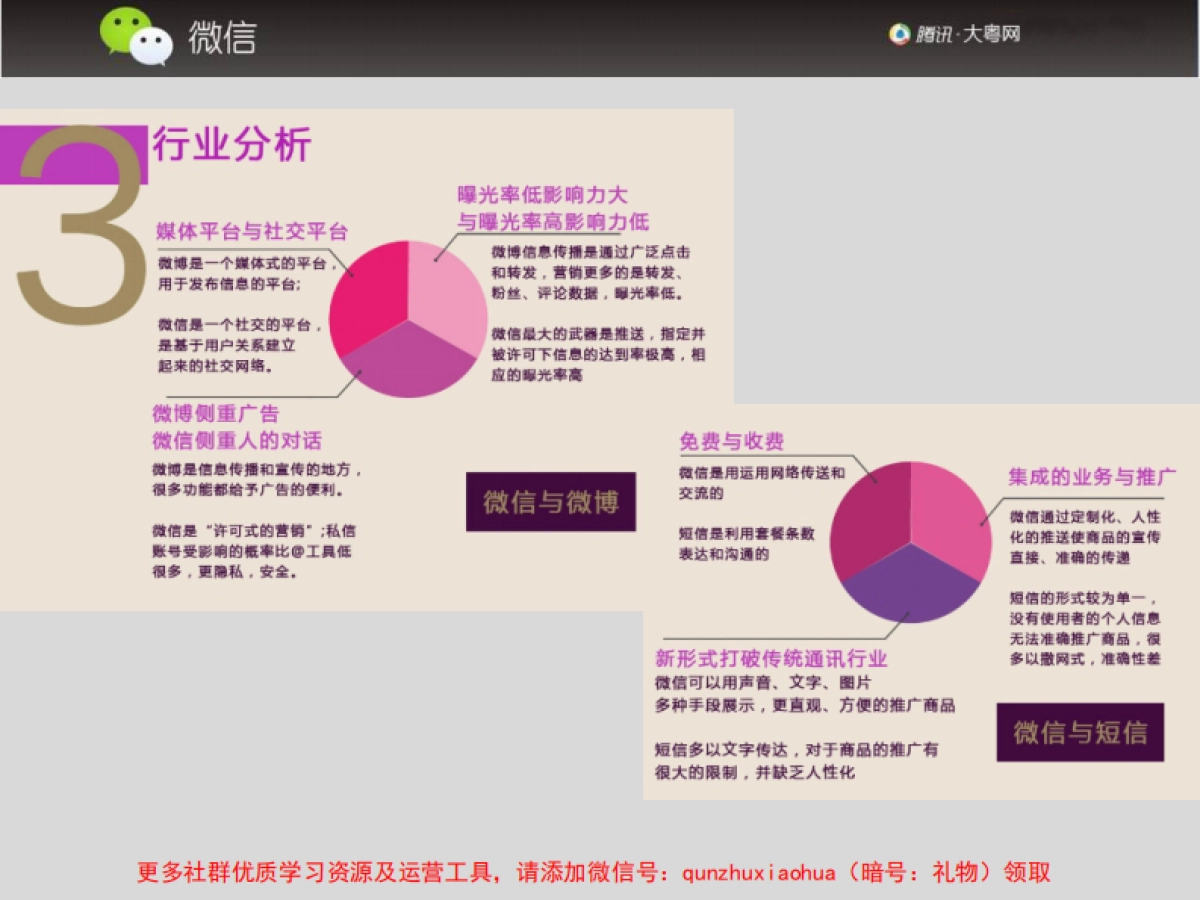The width and height of the screenshot is (1200, 900).
Task: Toggle the 媒体平台与社交平台 section heading
Action: click(251, 230)
